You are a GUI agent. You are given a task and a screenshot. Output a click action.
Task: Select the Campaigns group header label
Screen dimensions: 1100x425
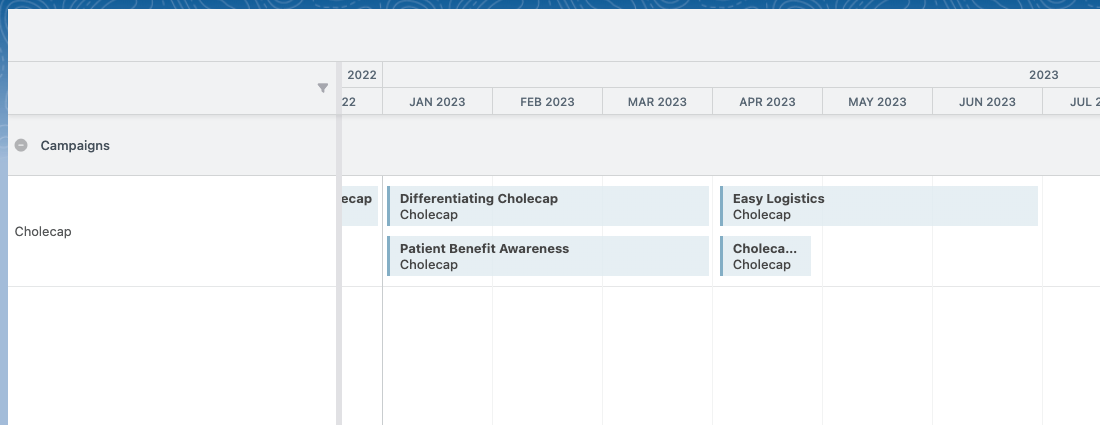point(75,145)
